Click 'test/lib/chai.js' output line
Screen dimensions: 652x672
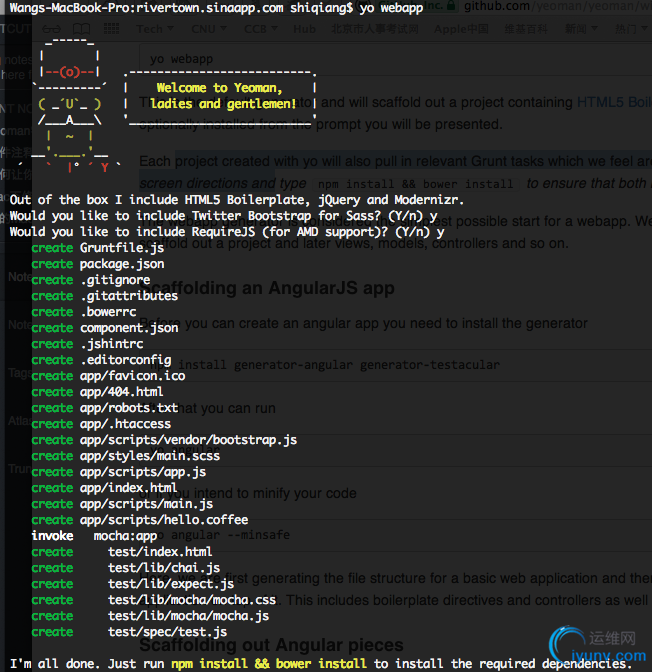point(126,568)
